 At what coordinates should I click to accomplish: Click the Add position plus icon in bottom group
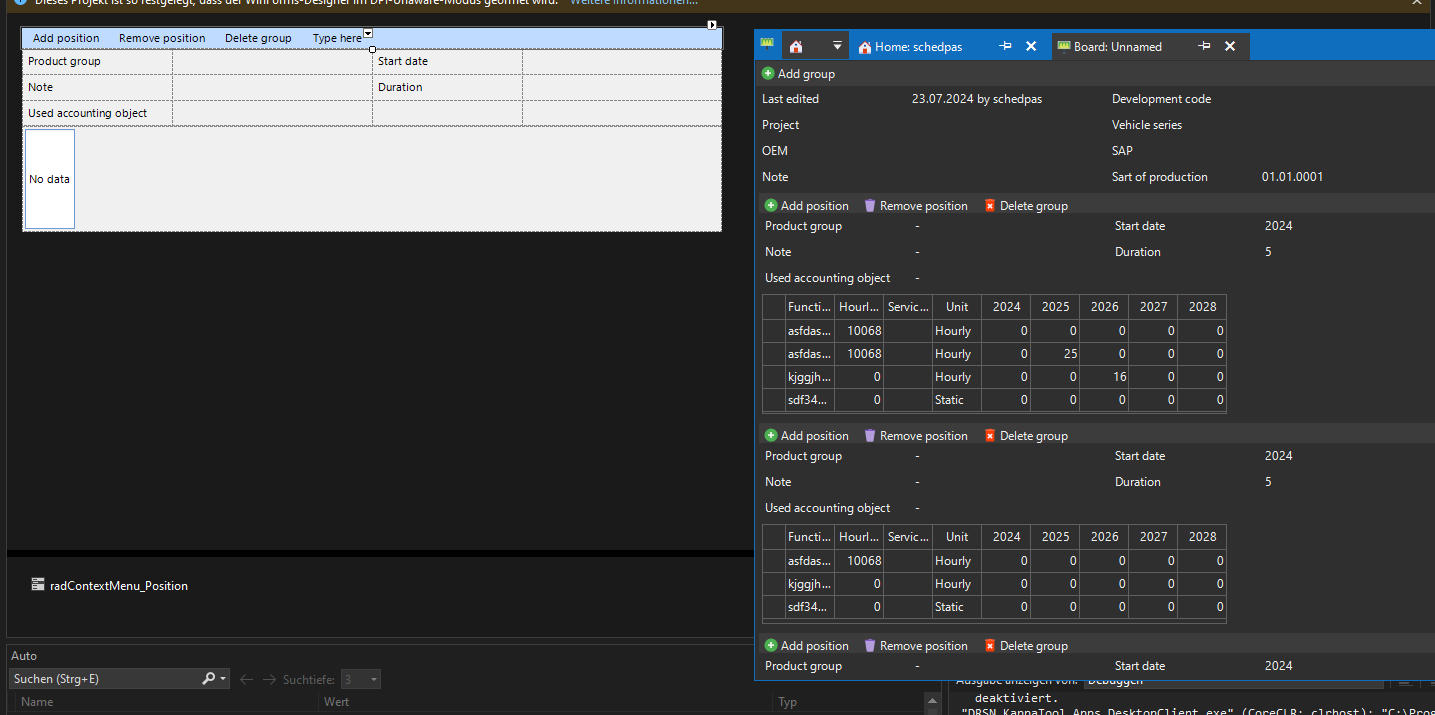point(771,645)
